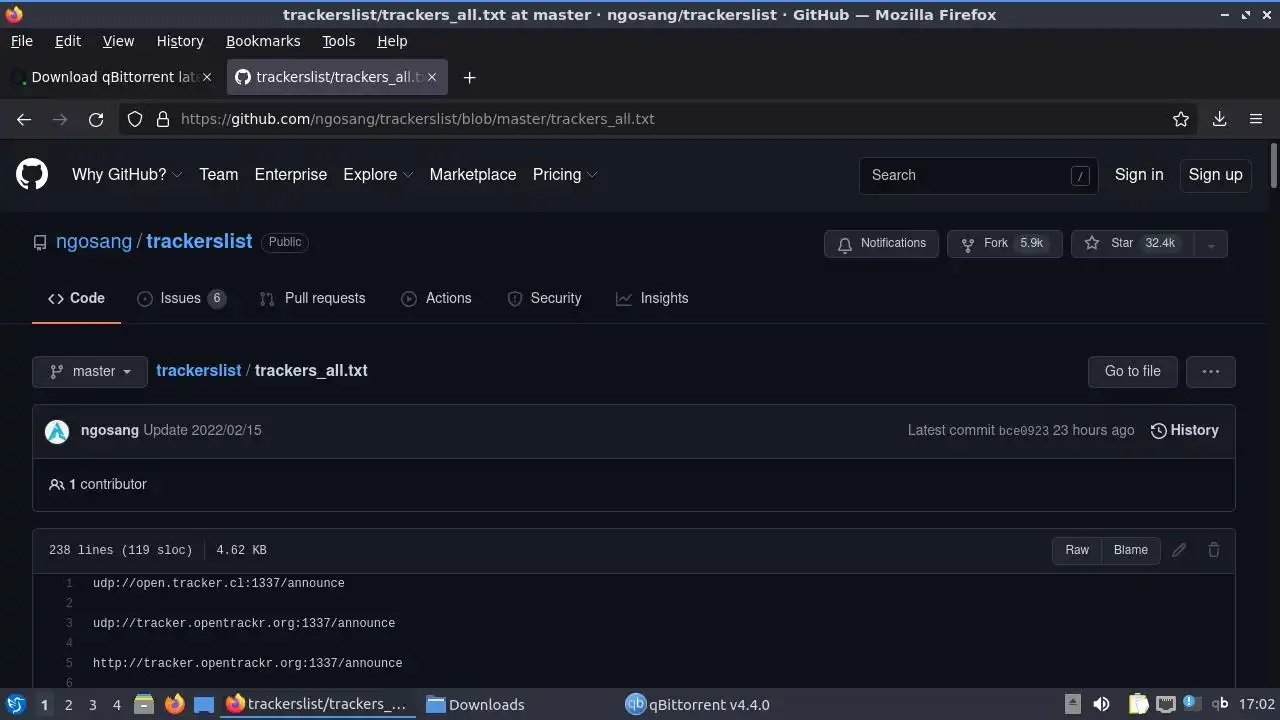
Task: Click the site security padlock icon
Action: pyautogui.click(x=163, y=119)
